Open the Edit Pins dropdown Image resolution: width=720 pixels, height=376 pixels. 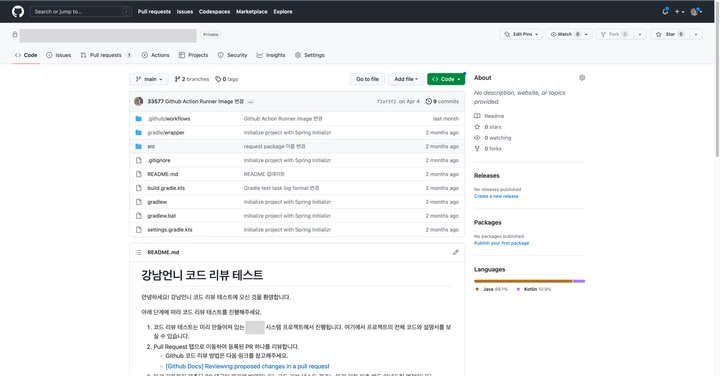[x=521, y=34]
